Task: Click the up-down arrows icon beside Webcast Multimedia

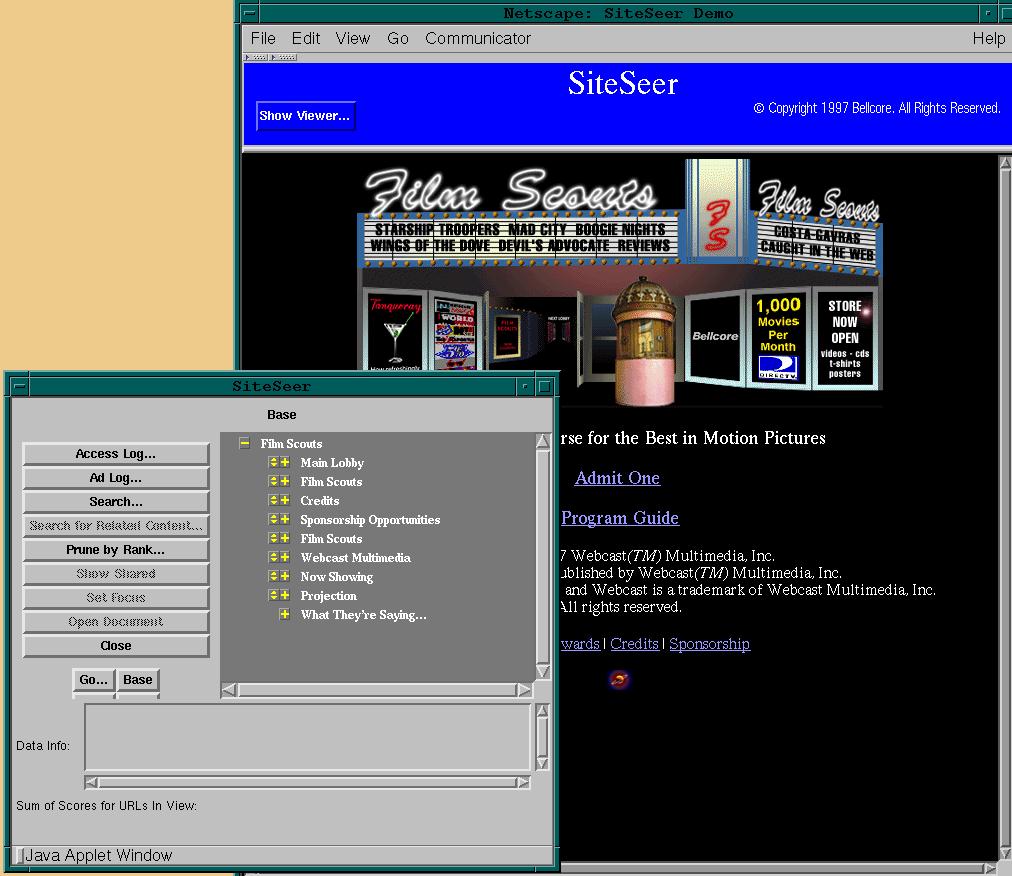Action: click(273, 557)
